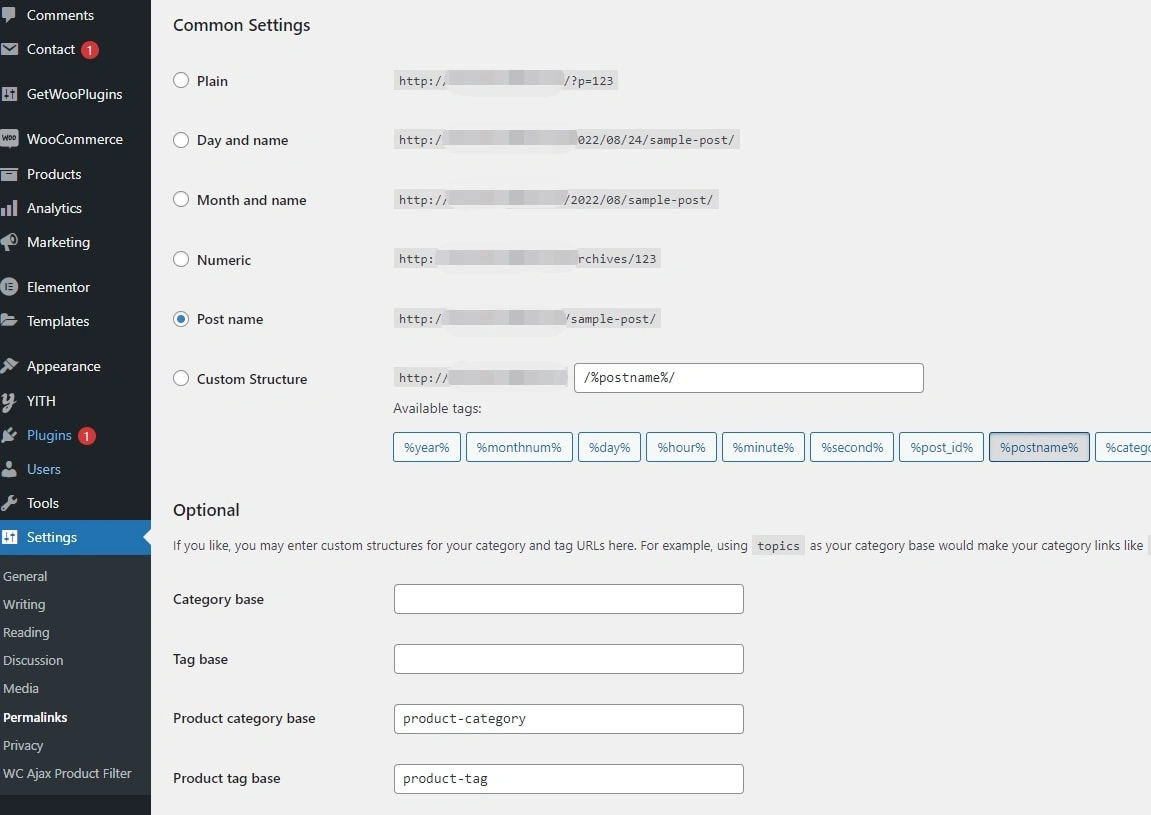Click the Analytics bar chart icon

(x=9, y=208)
